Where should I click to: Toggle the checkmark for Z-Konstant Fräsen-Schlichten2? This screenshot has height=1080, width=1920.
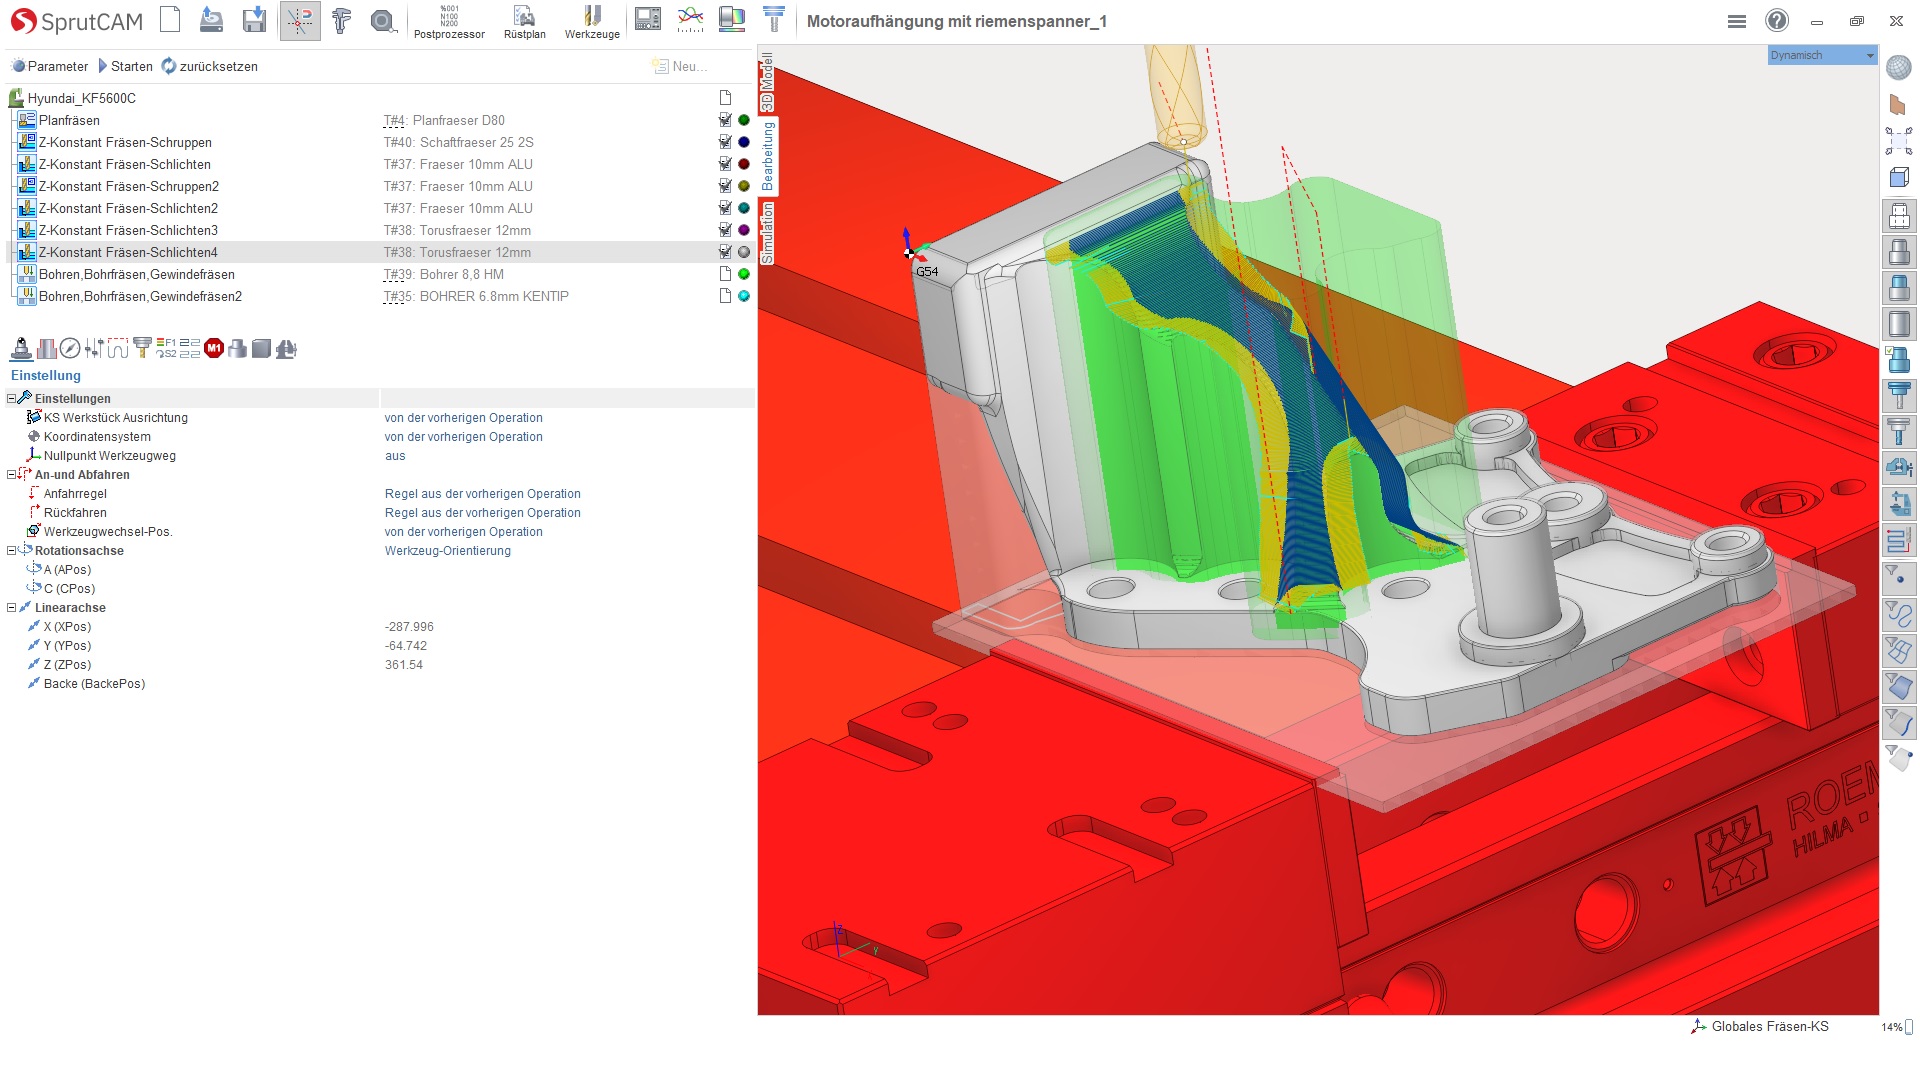[725, 208]
